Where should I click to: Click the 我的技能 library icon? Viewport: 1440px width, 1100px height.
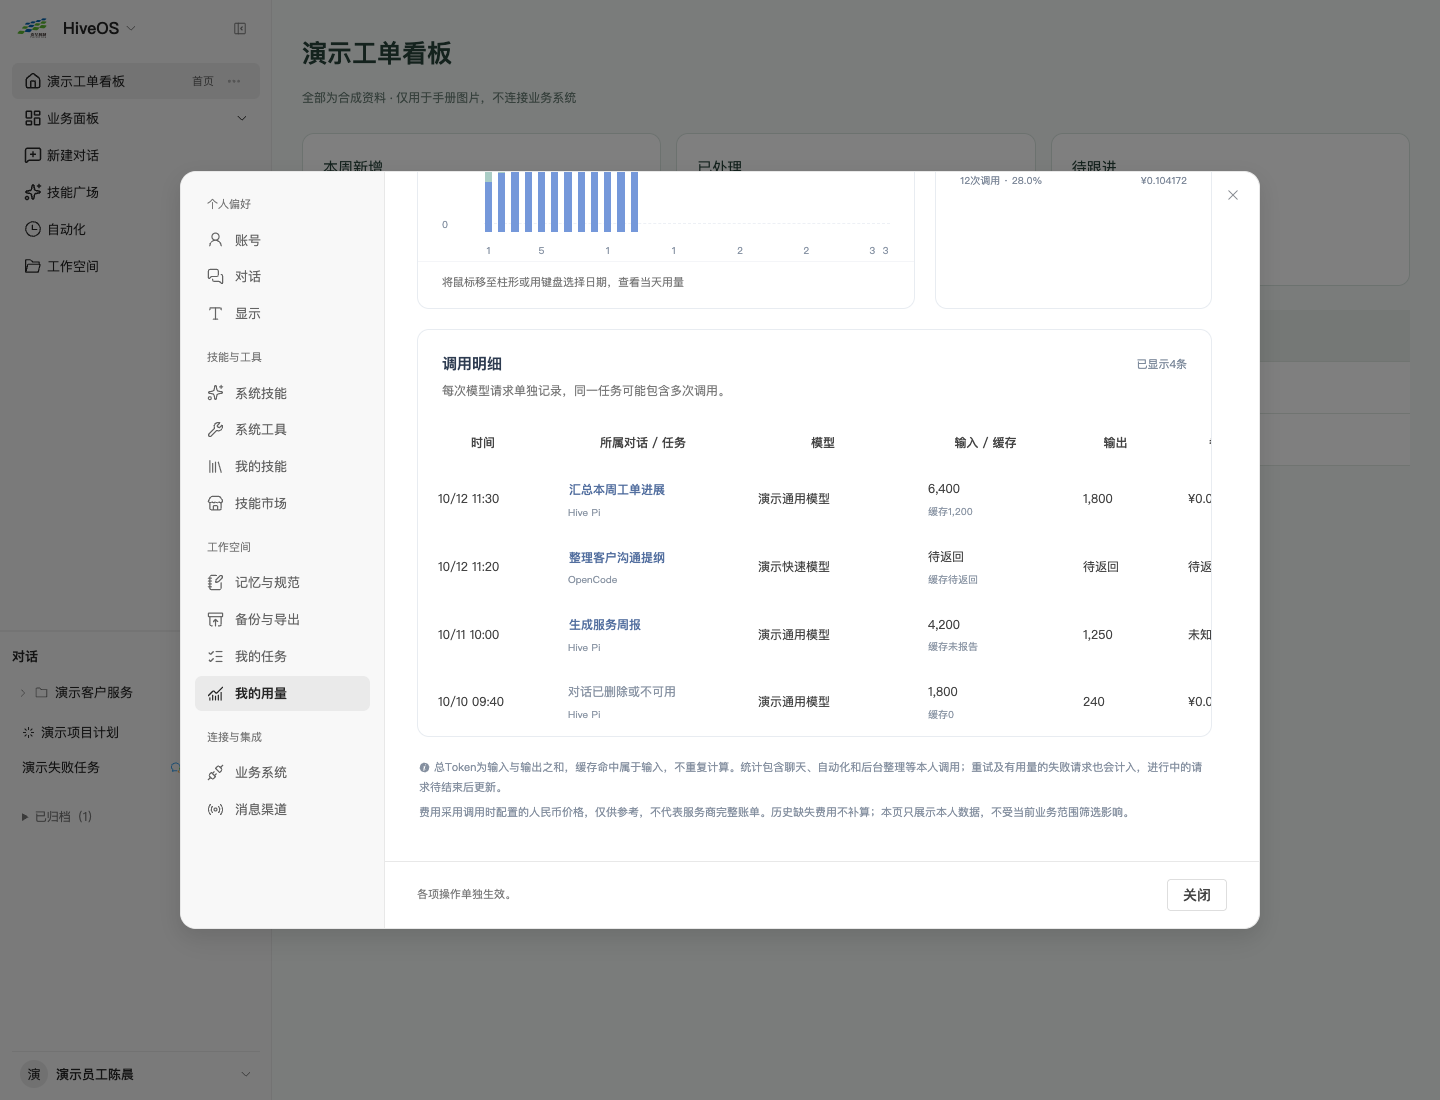coord(215,467)
